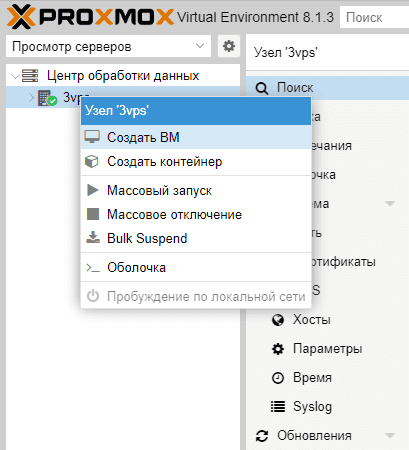Collapse the Центр обработки данных tree node
Image resolution: width=409 pixels, height=450 pixels.
coord(15,76)
